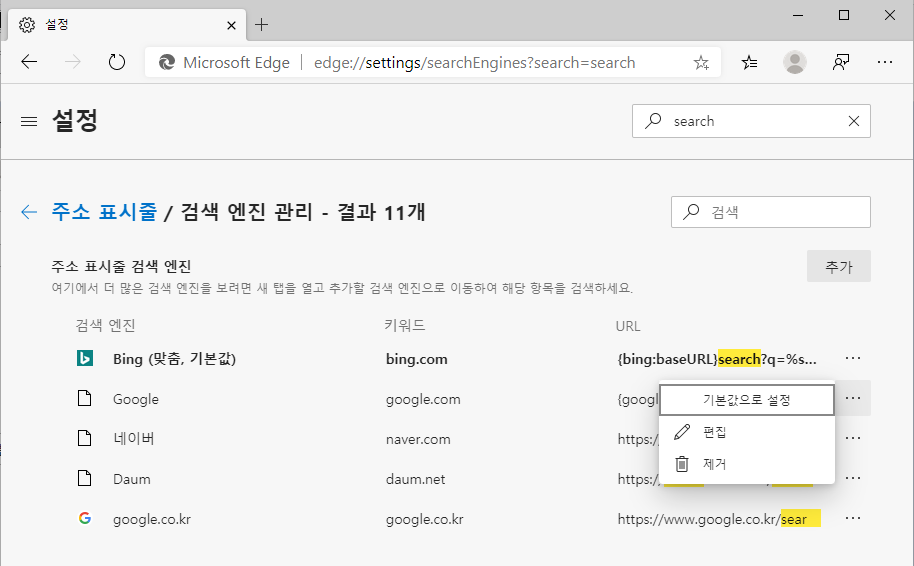Open the settings hamburger menu
Viewport: 914px width, 566px height.
(x=29, y=121)
